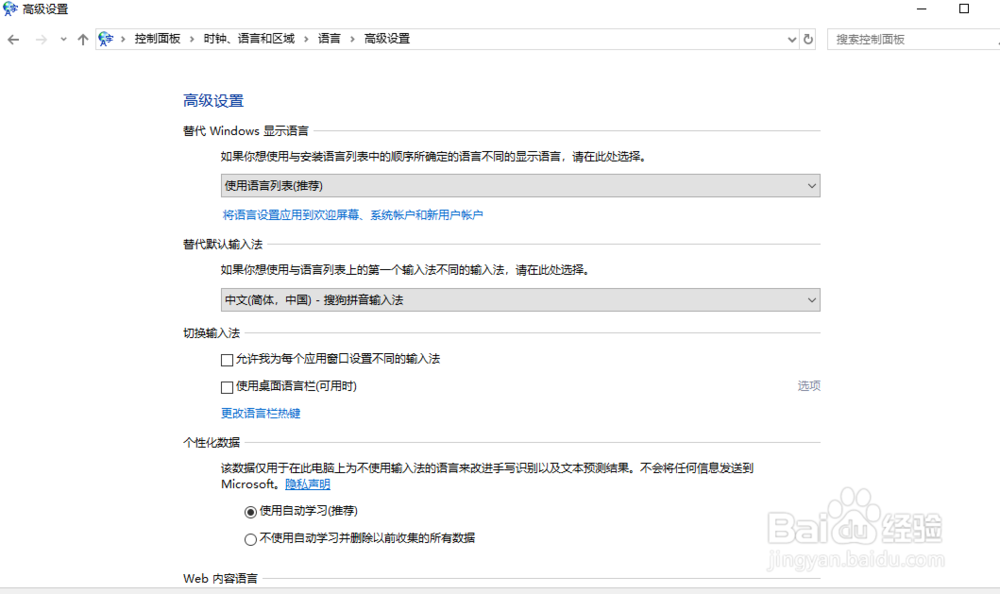Click 选项 next to the desktop language bar setting
This screenshot has width=1000, height=594.
pyautogui.click(x=808, y=386)
